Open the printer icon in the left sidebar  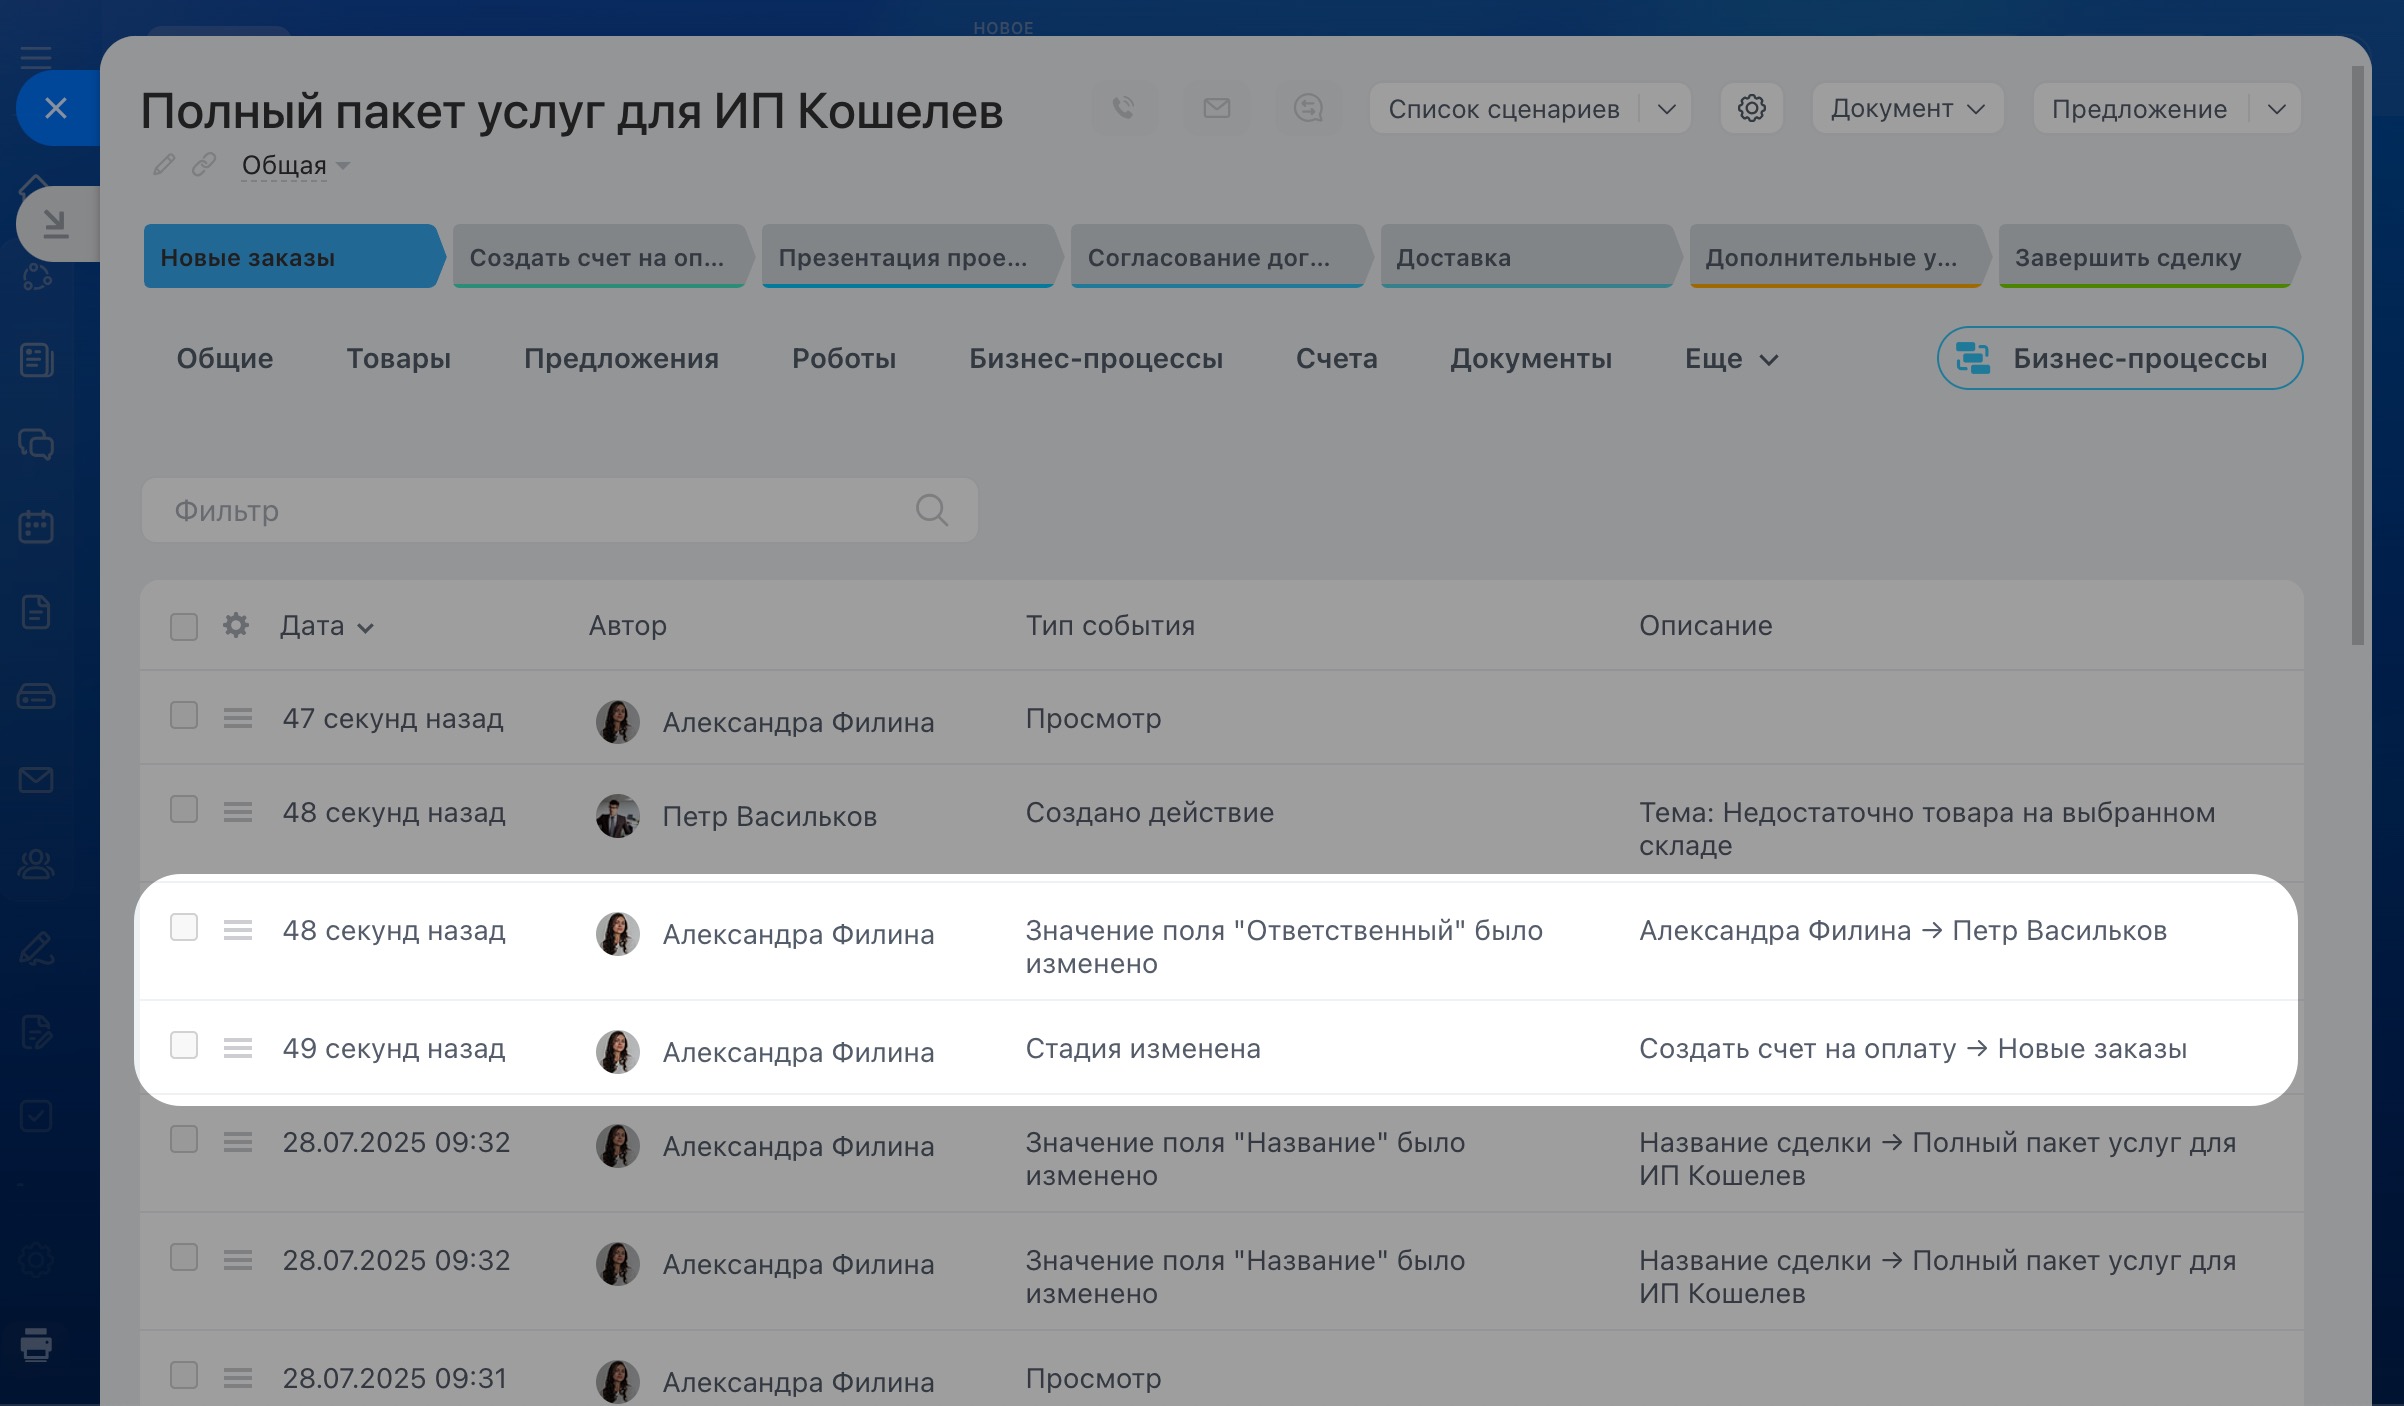pyautogui.click(x=36, y=1344)
